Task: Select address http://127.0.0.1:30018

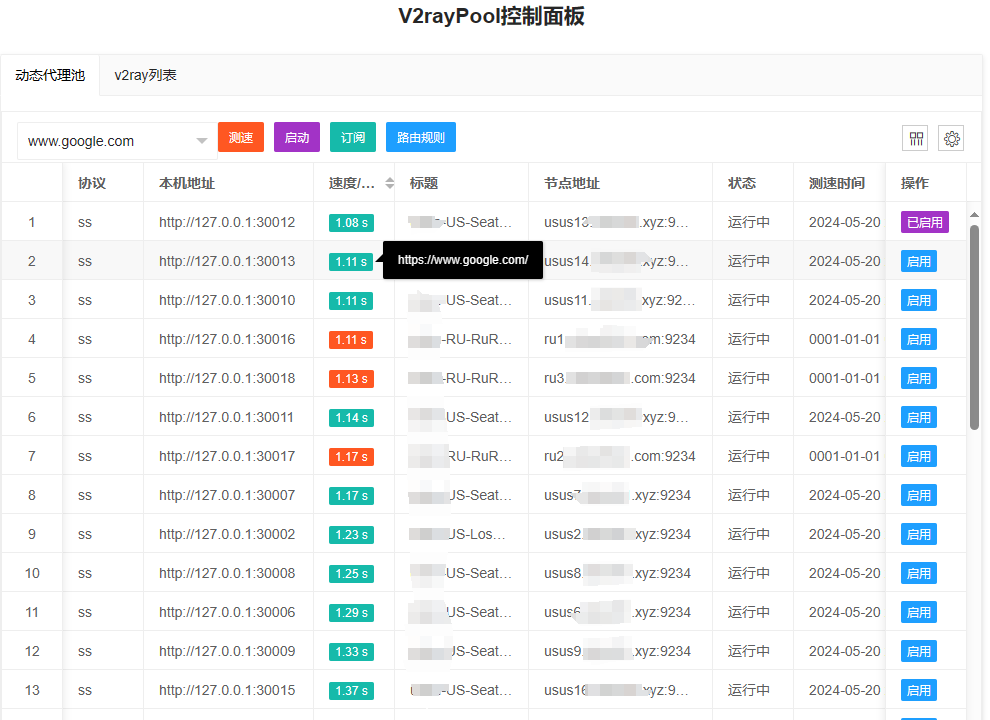Action: click(227, 378)
